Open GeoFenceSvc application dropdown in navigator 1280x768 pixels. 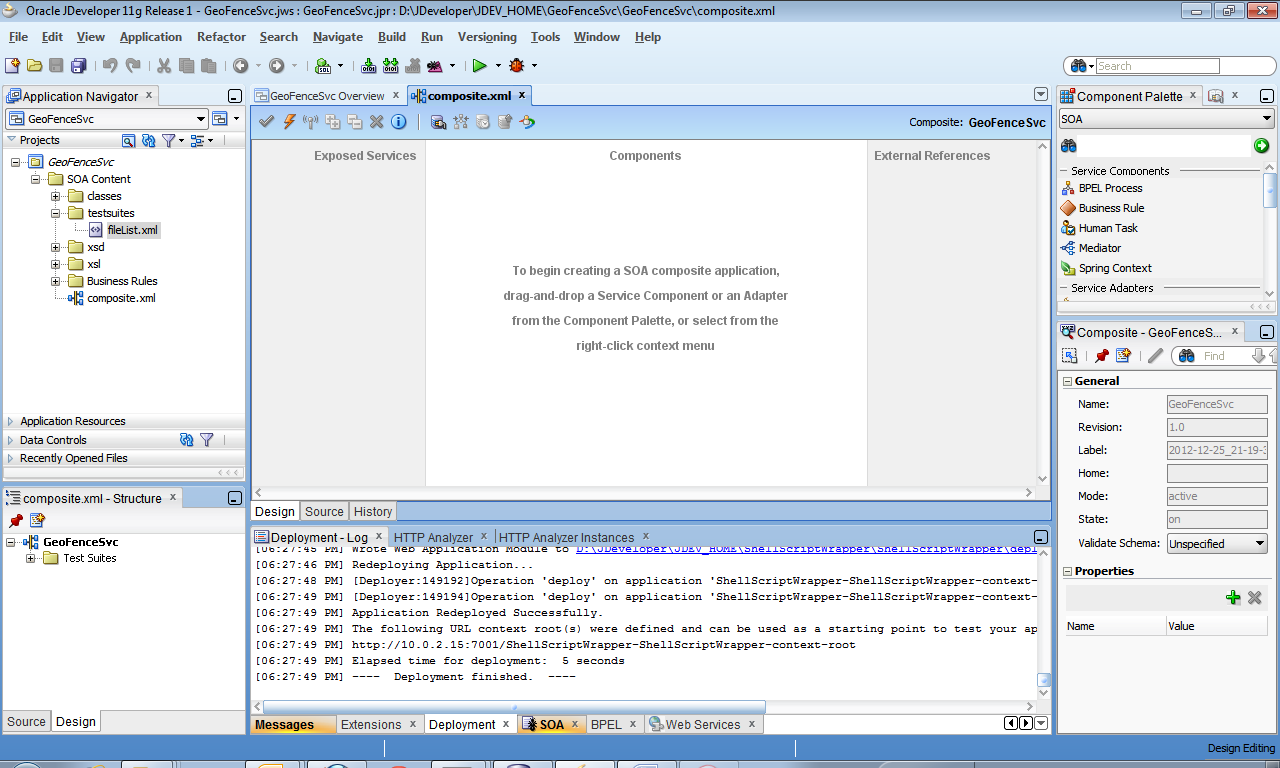pyautogui.click(x=105, y=119)
